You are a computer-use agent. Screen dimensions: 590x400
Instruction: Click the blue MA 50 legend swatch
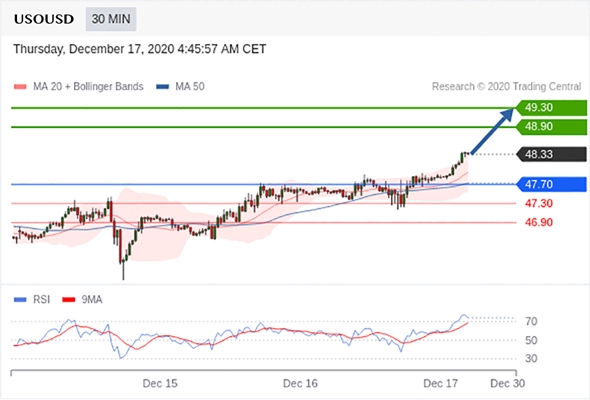(x=163, y=87)
